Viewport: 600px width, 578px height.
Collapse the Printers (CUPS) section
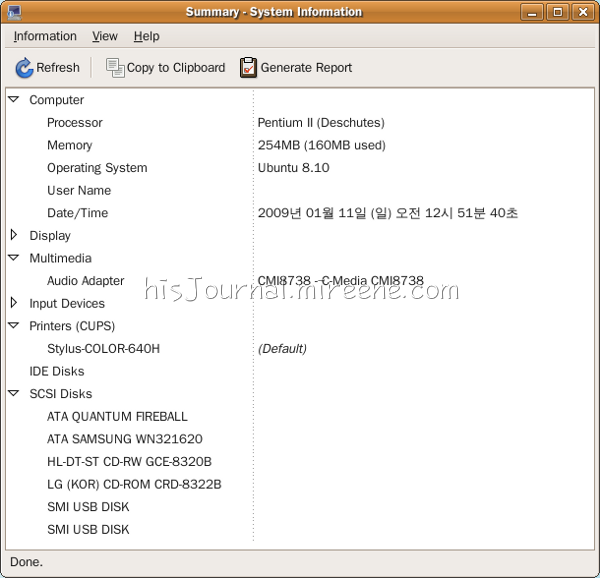point(14,326)
